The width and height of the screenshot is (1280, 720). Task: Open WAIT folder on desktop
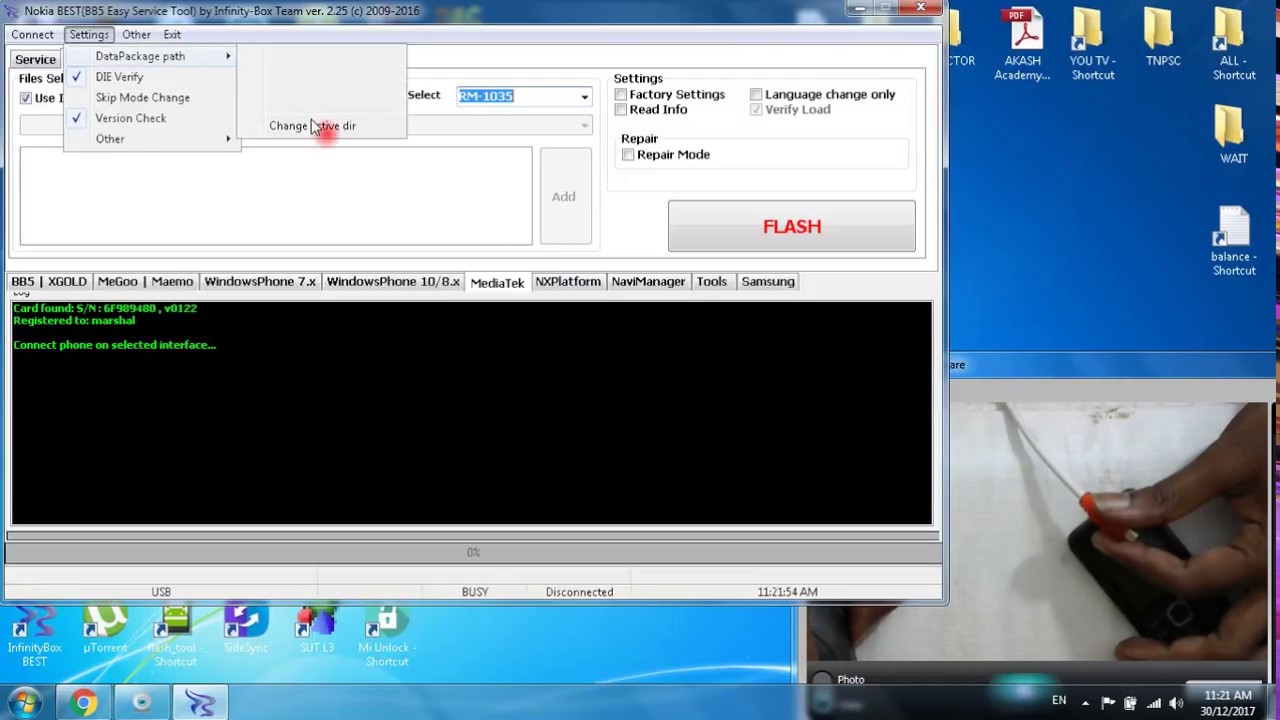(1233, 135)
